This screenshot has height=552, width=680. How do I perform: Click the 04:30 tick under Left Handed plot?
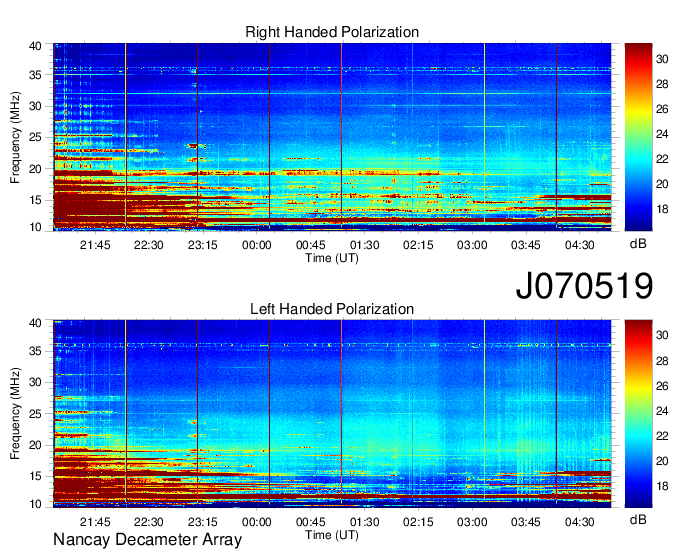(580, 522)
